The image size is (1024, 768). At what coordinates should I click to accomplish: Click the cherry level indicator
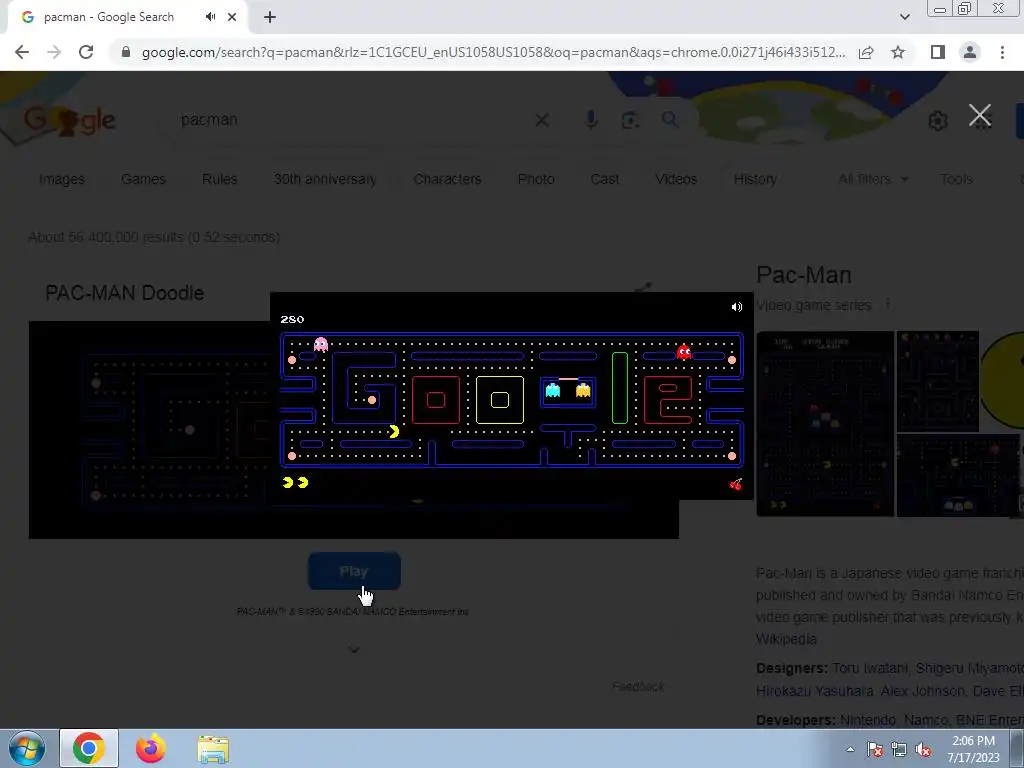736,484
